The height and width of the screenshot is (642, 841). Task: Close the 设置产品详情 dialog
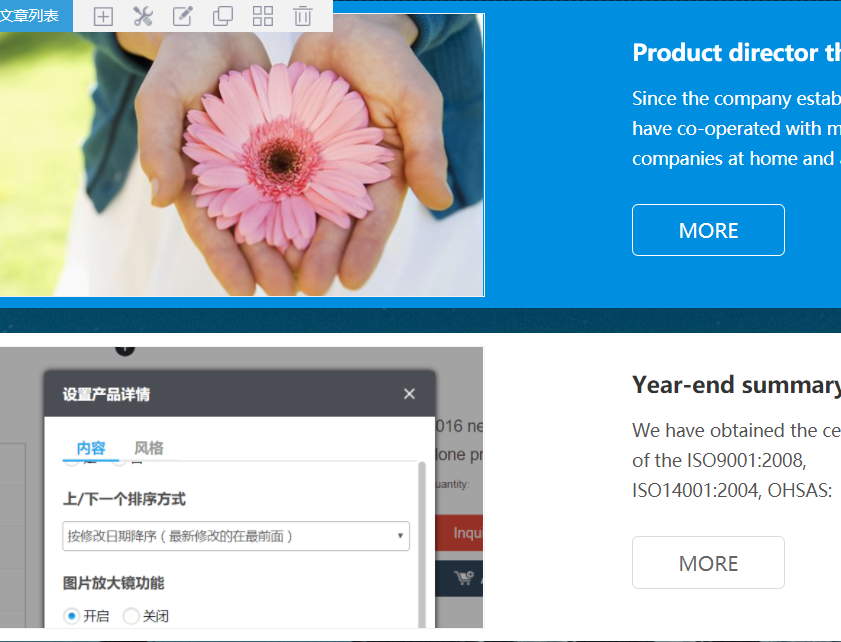pyautogui.click(x=409, y=394)
